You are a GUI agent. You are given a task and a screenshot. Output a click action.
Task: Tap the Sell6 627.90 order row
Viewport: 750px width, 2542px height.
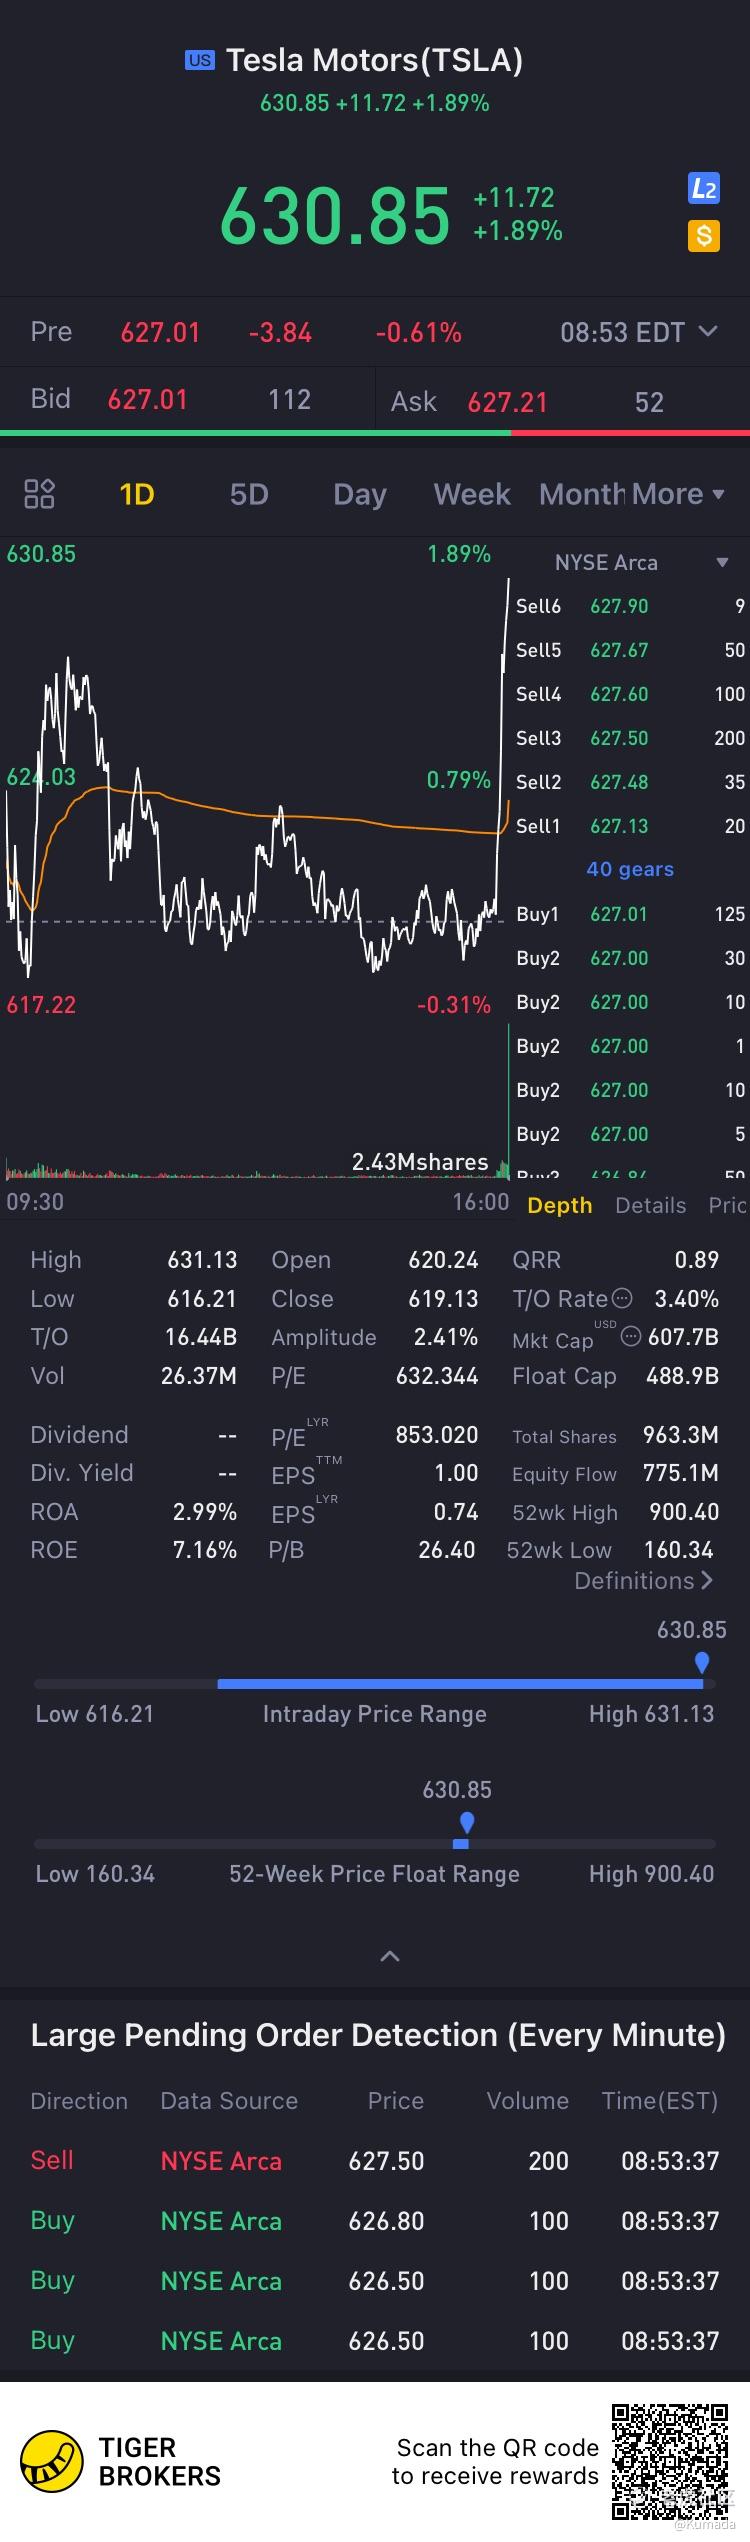630,606
